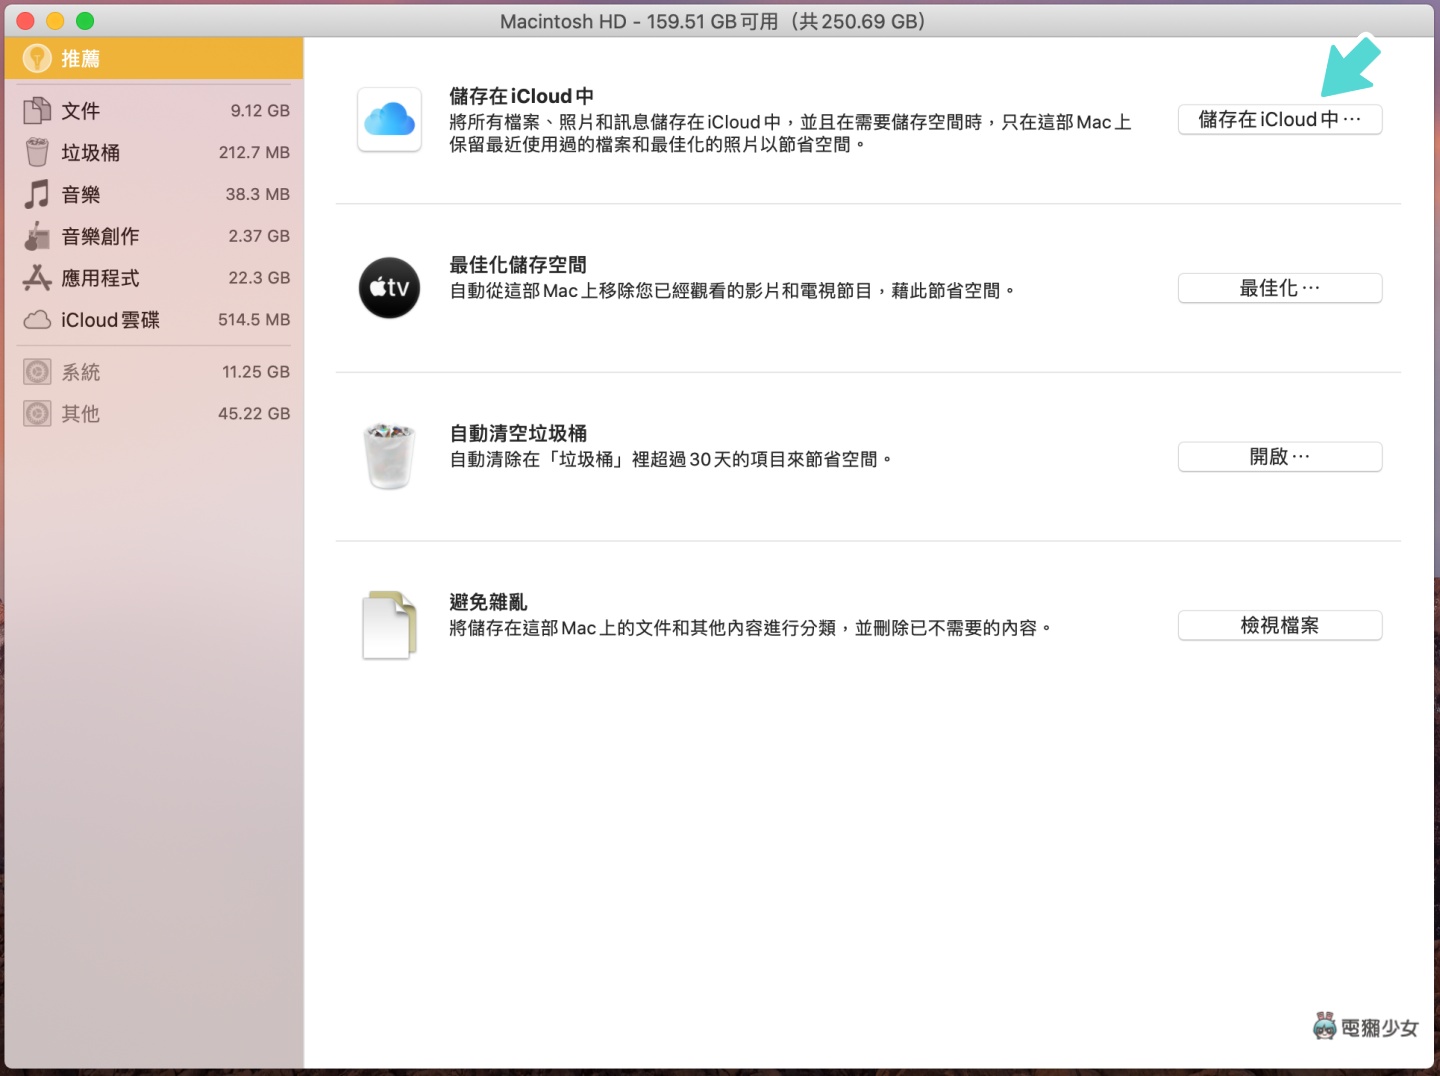Click the Apple TV icon
Viewport: 1440px width, 1076px height.
(x=389, y=288)
